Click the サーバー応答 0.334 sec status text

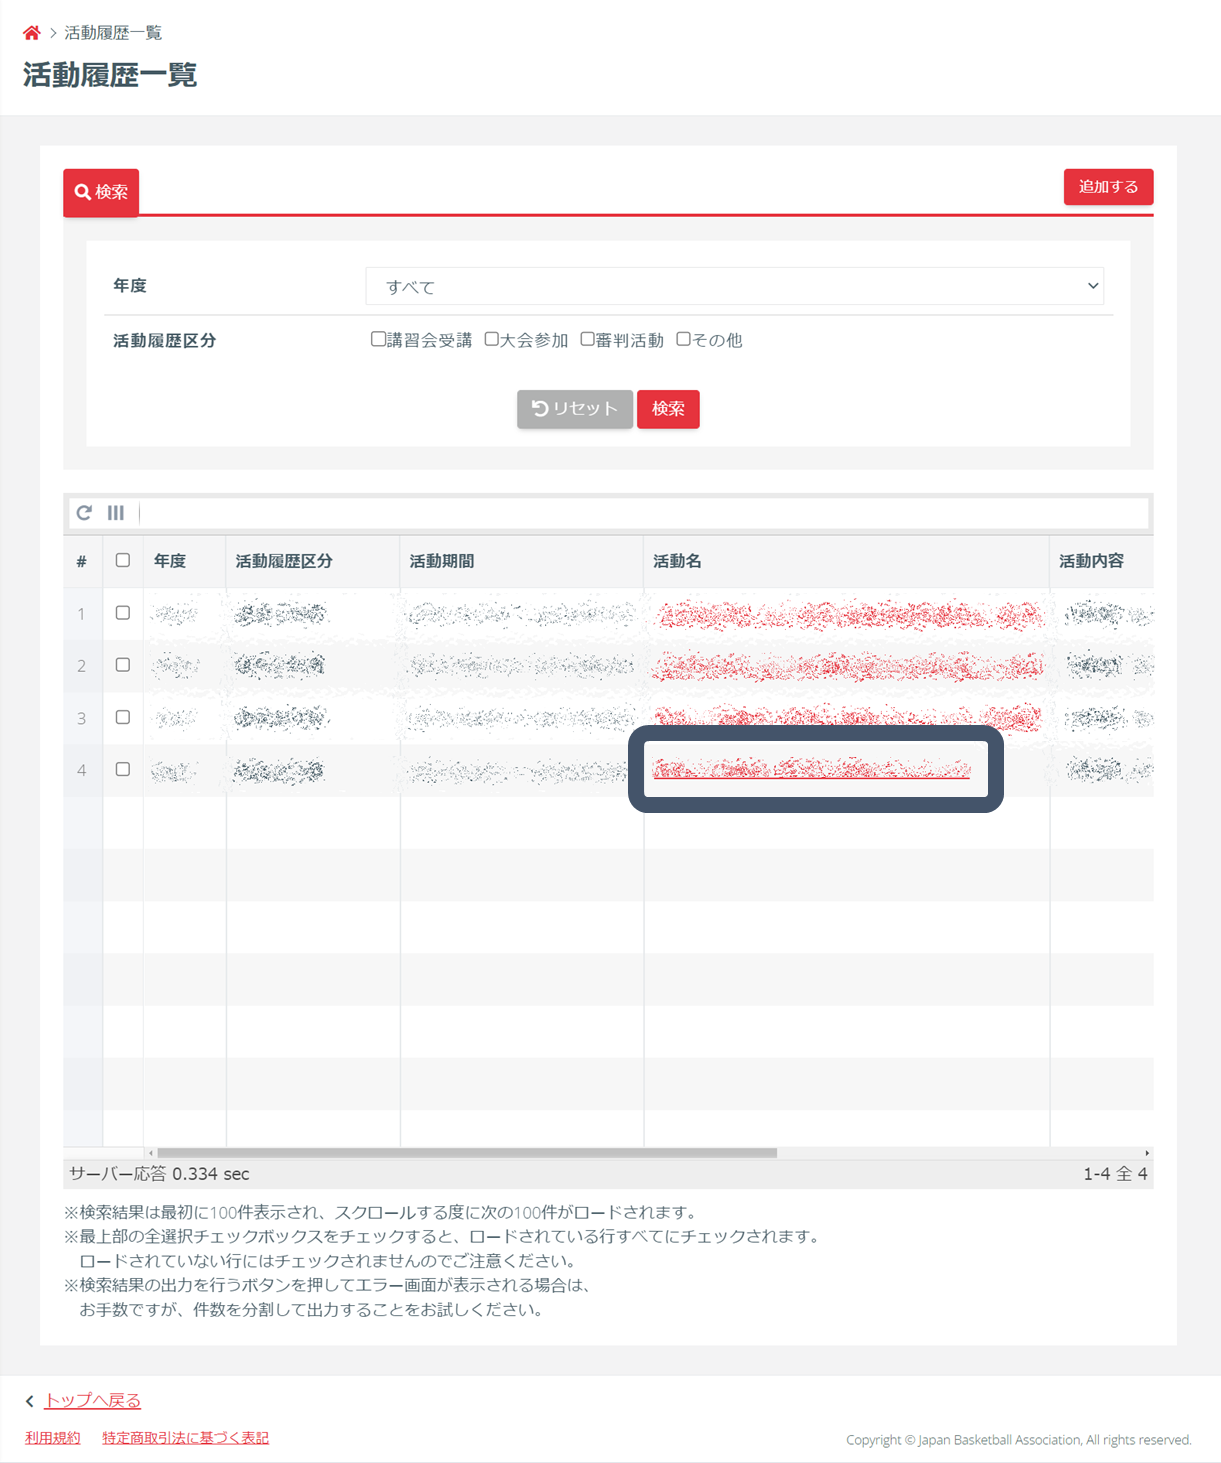[x=159, y=1174]
